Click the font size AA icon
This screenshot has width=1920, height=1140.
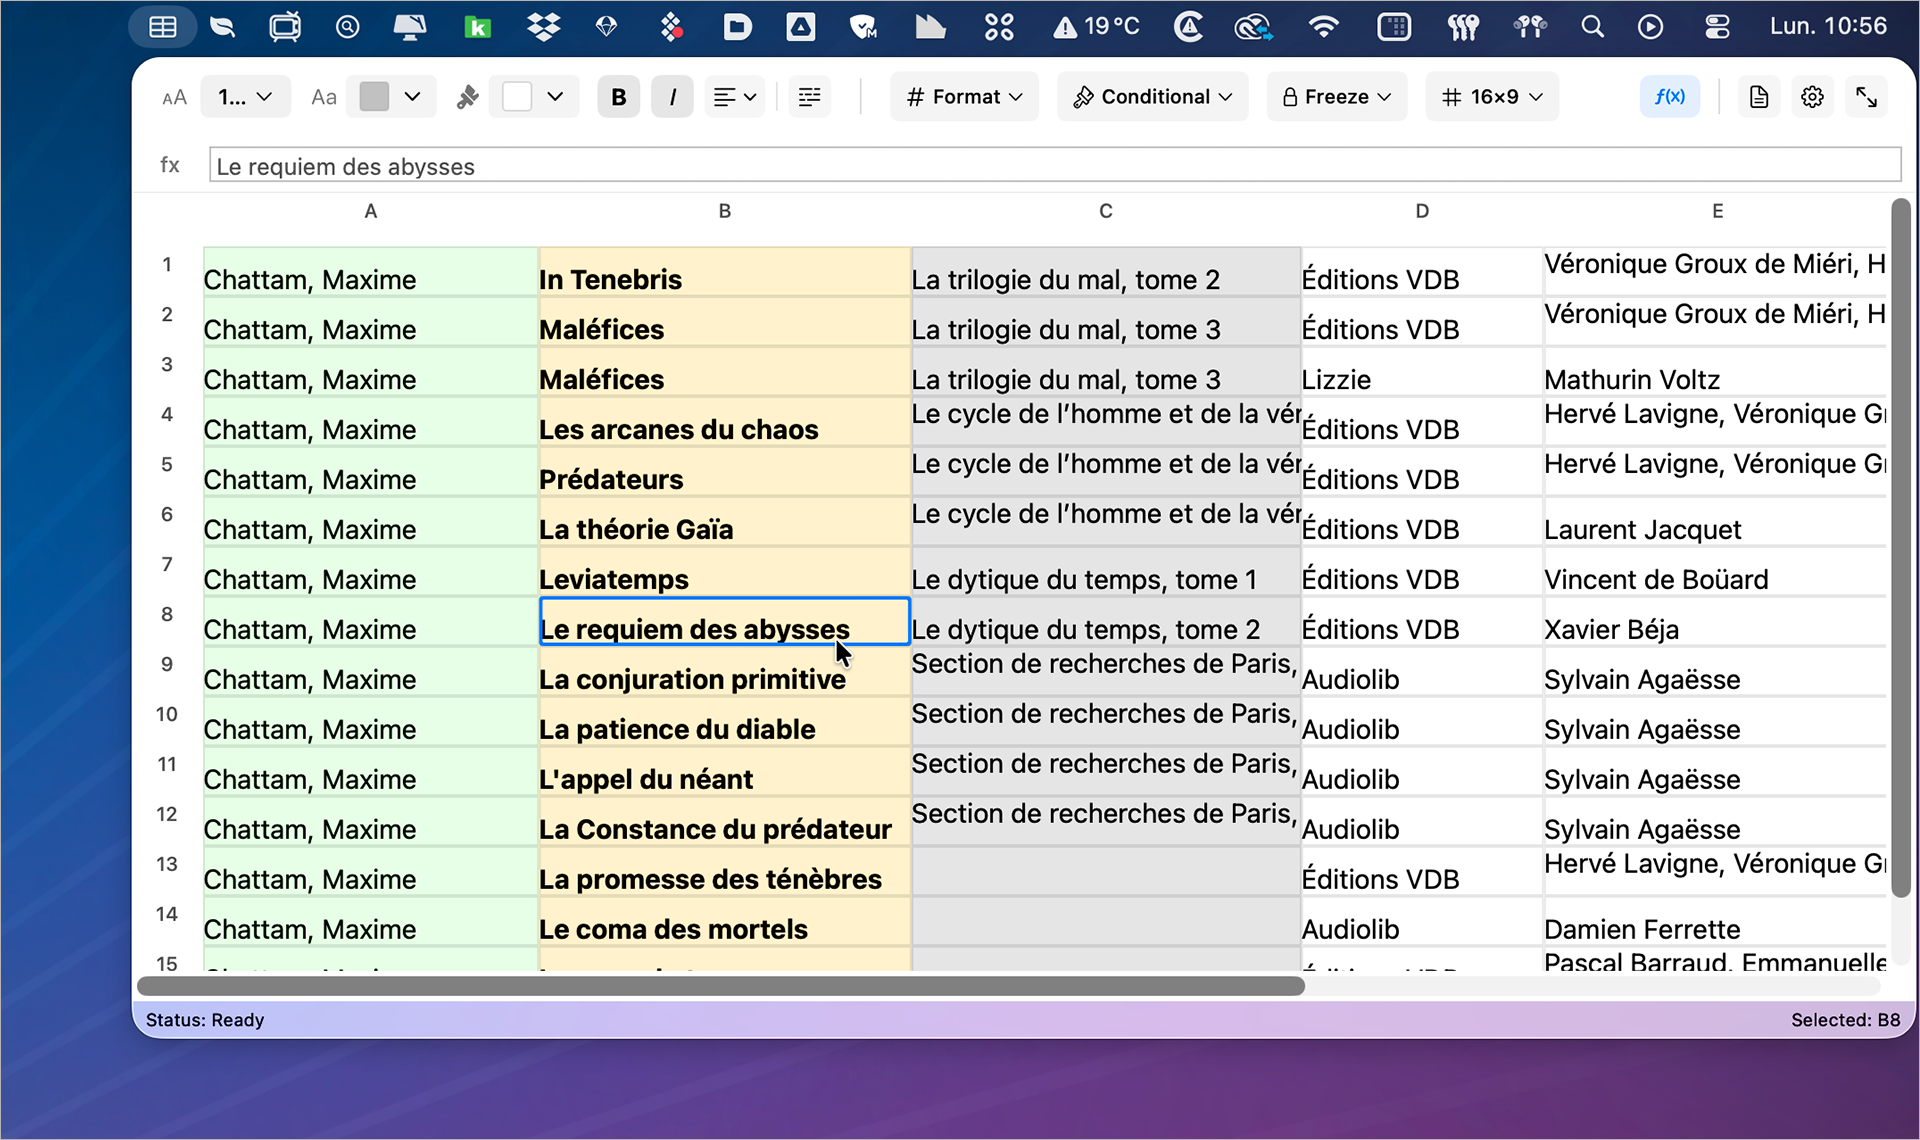point(174,97)
